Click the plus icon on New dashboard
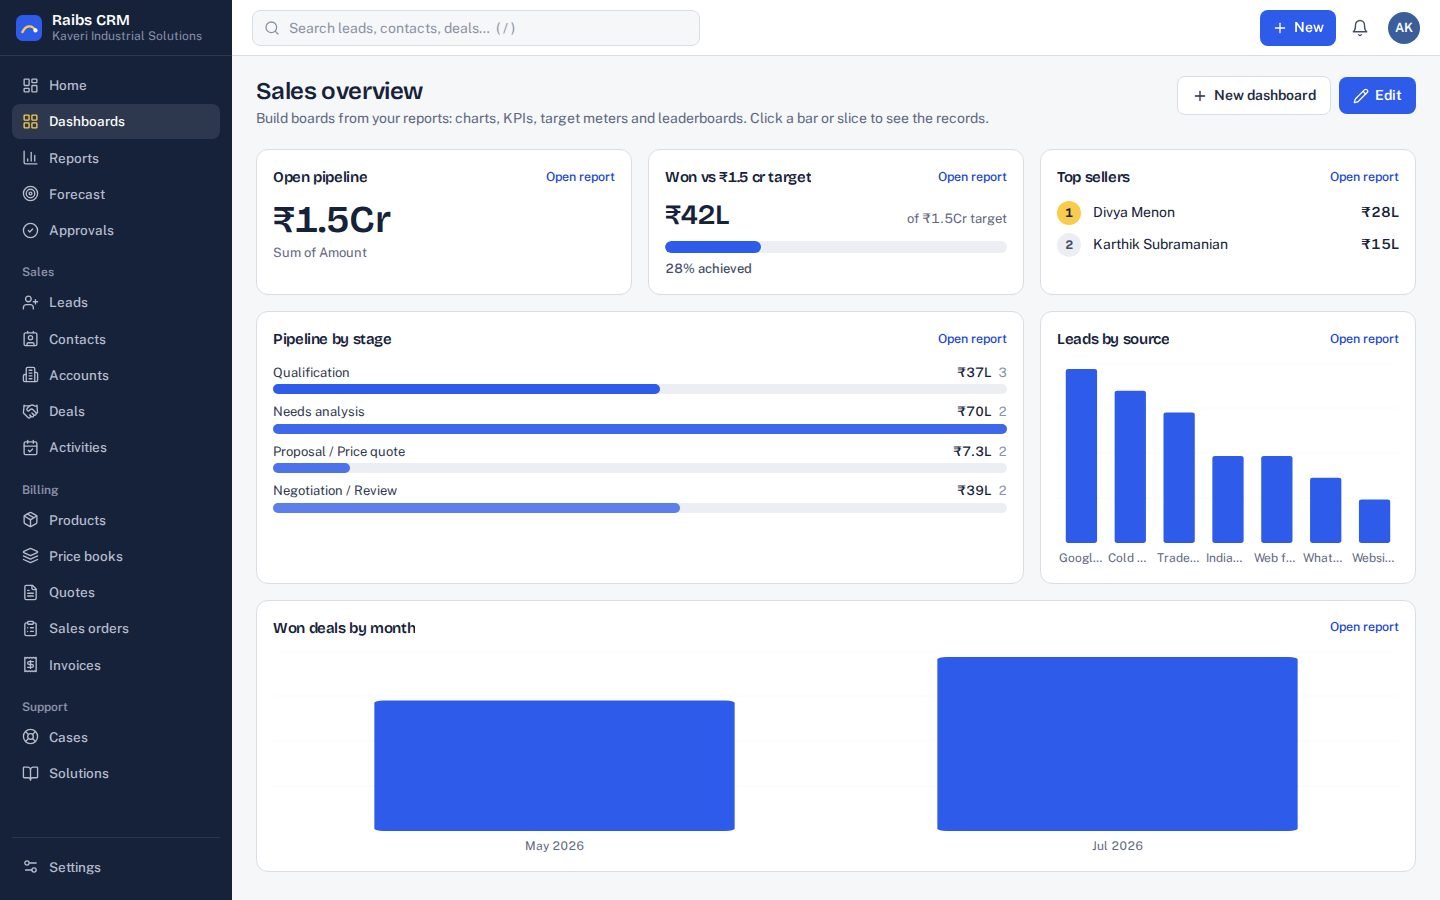Image resolution: width=1440 pixels, height=900 pixels. click(1200, 96)
